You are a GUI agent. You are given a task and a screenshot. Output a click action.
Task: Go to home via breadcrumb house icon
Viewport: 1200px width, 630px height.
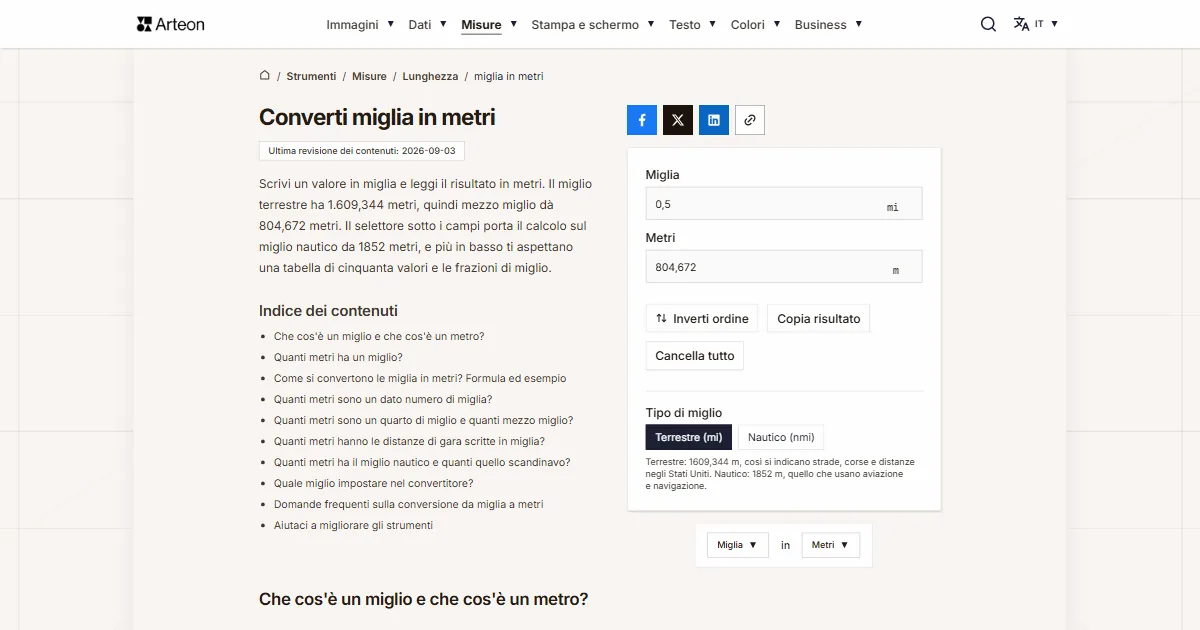coord(265,75)
